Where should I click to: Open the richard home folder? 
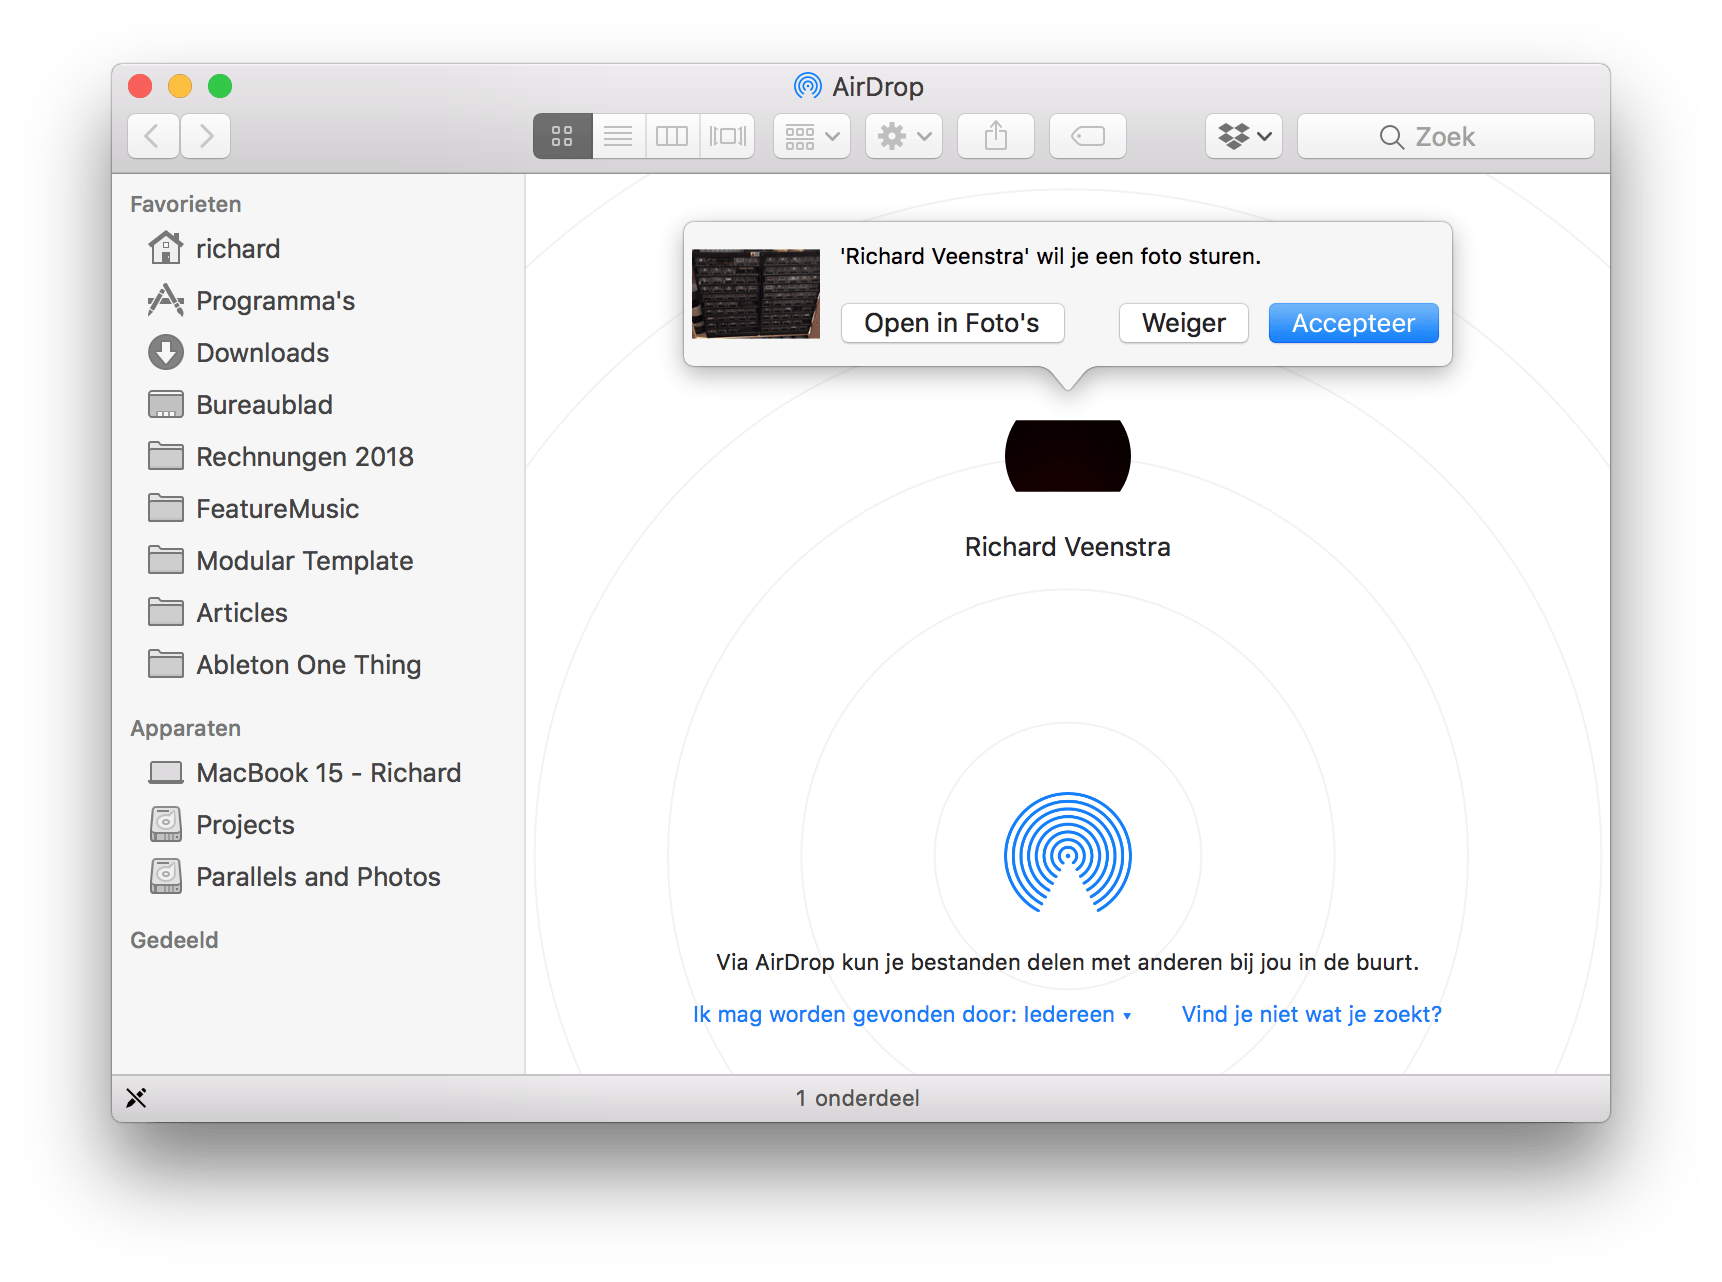[x=318, y=249]
